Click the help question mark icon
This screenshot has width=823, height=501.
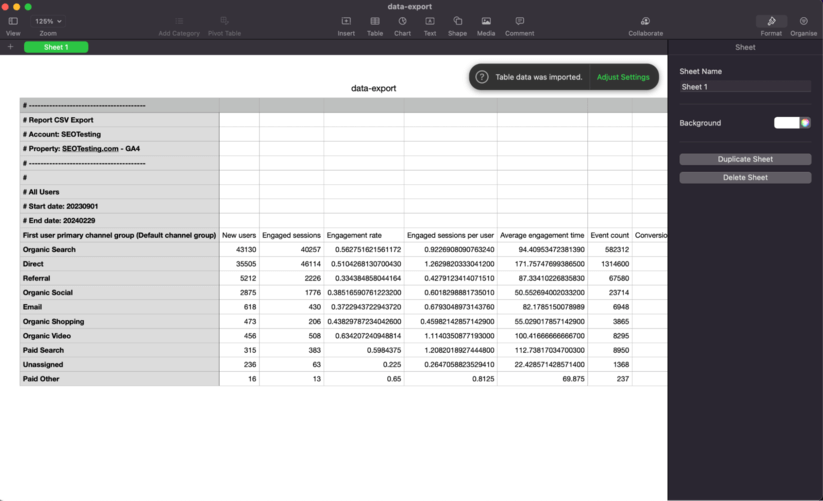point(482,77)
